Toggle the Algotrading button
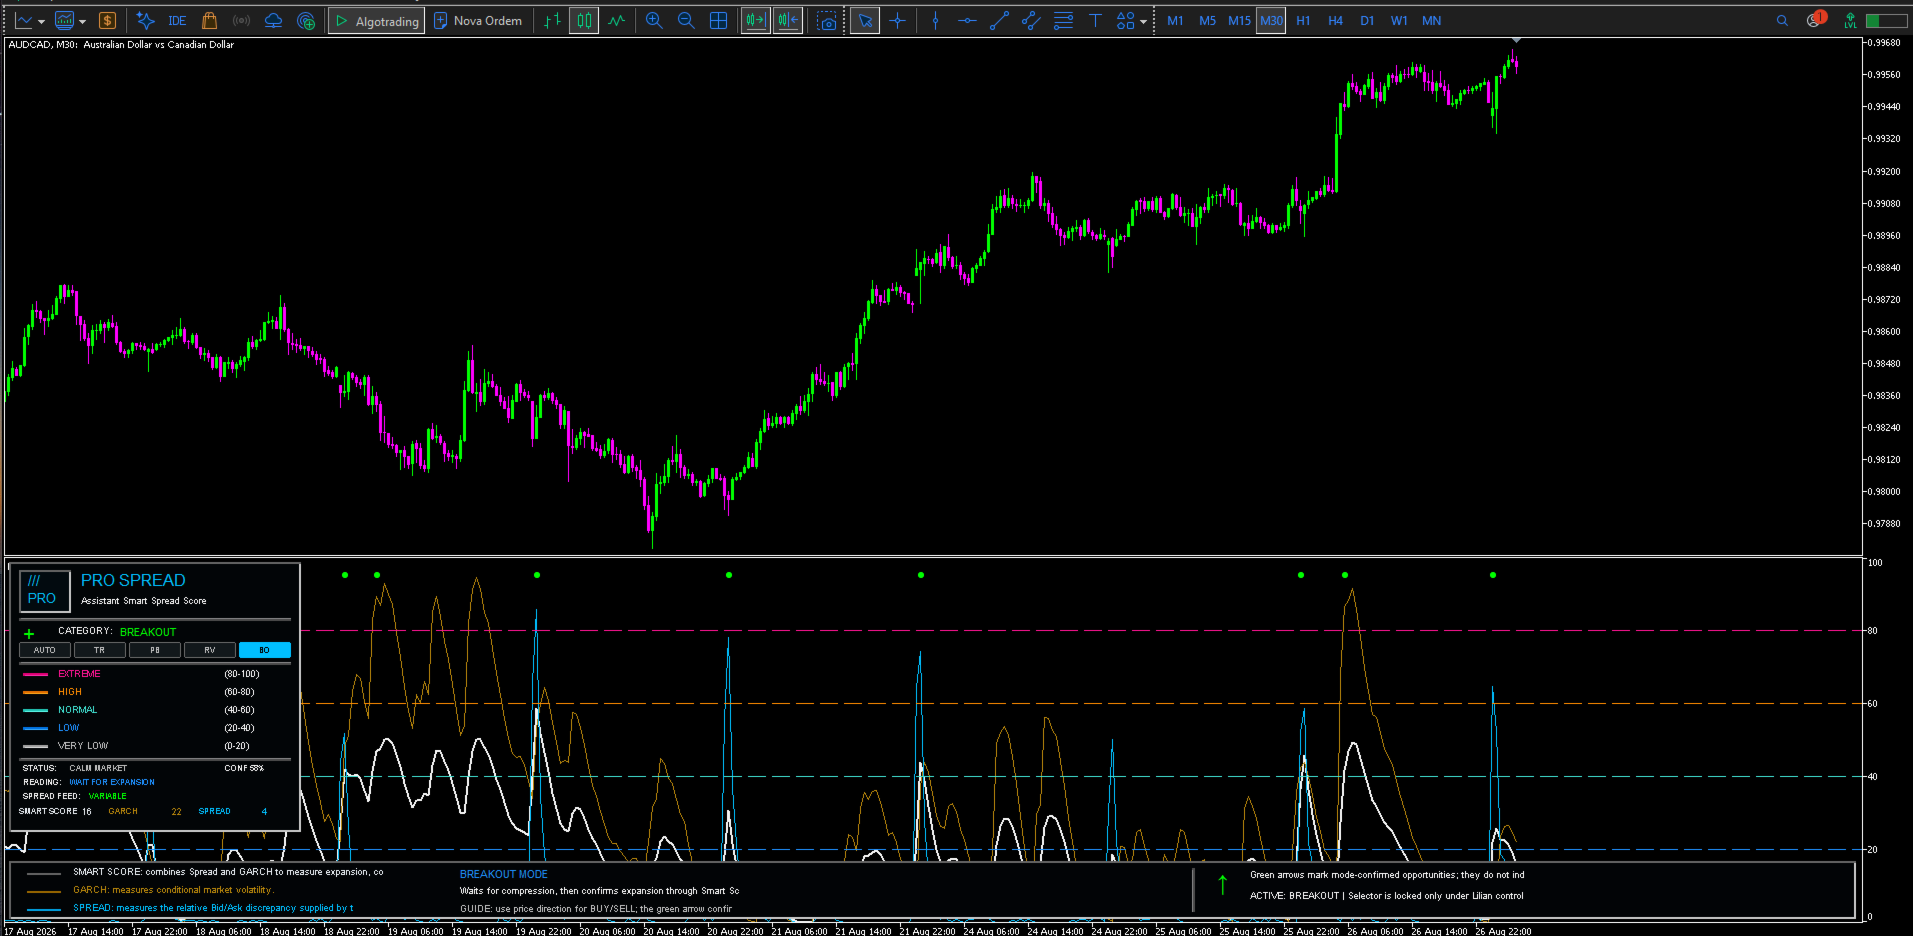 tap(377, 21)
